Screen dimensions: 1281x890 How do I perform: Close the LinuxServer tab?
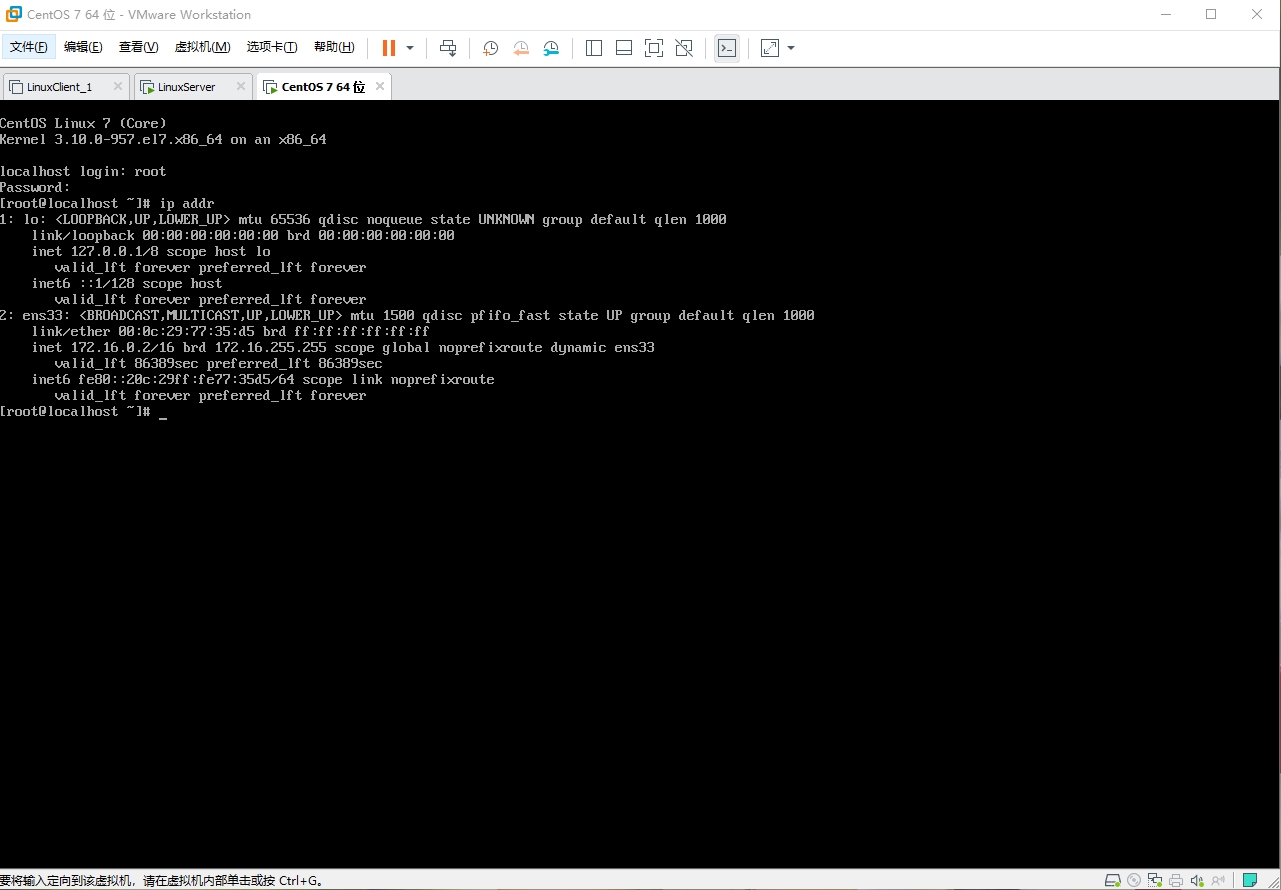pyautogui.click(x=240, y=86)
